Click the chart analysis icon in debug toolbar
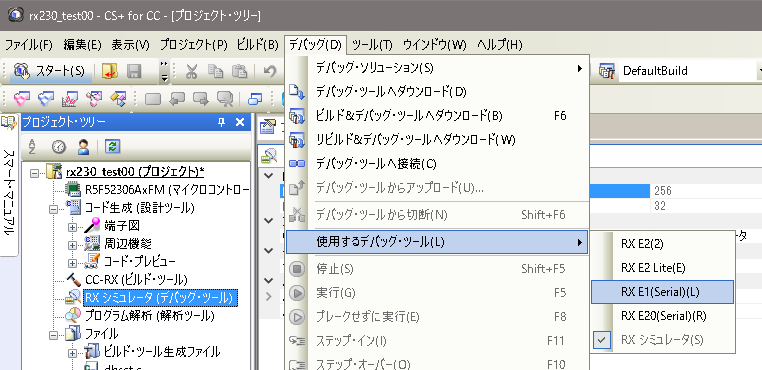The width and height of the screenshot is (762, 370). click(x=70, y=99)
